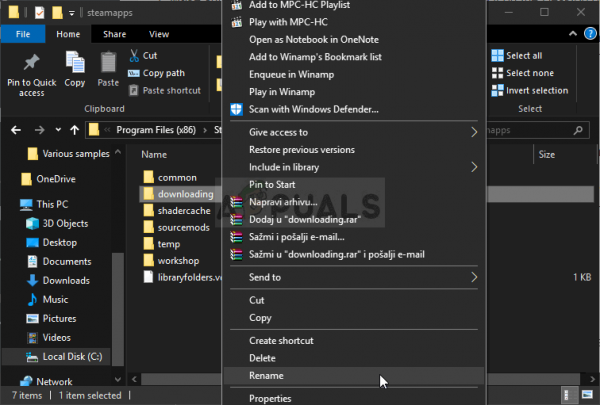Open the File tab
The width and height of the screenshot is (600, 405).
23,34
